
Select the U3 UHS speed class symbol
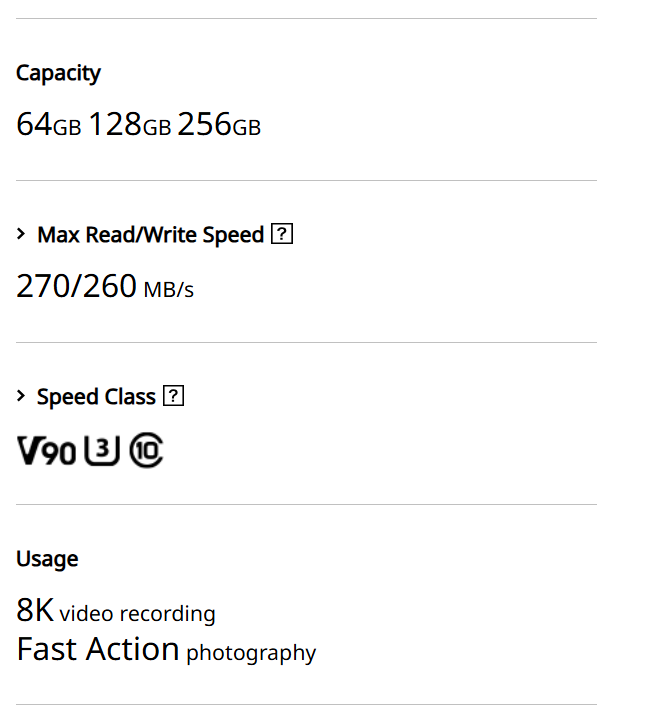click(102, 452)
